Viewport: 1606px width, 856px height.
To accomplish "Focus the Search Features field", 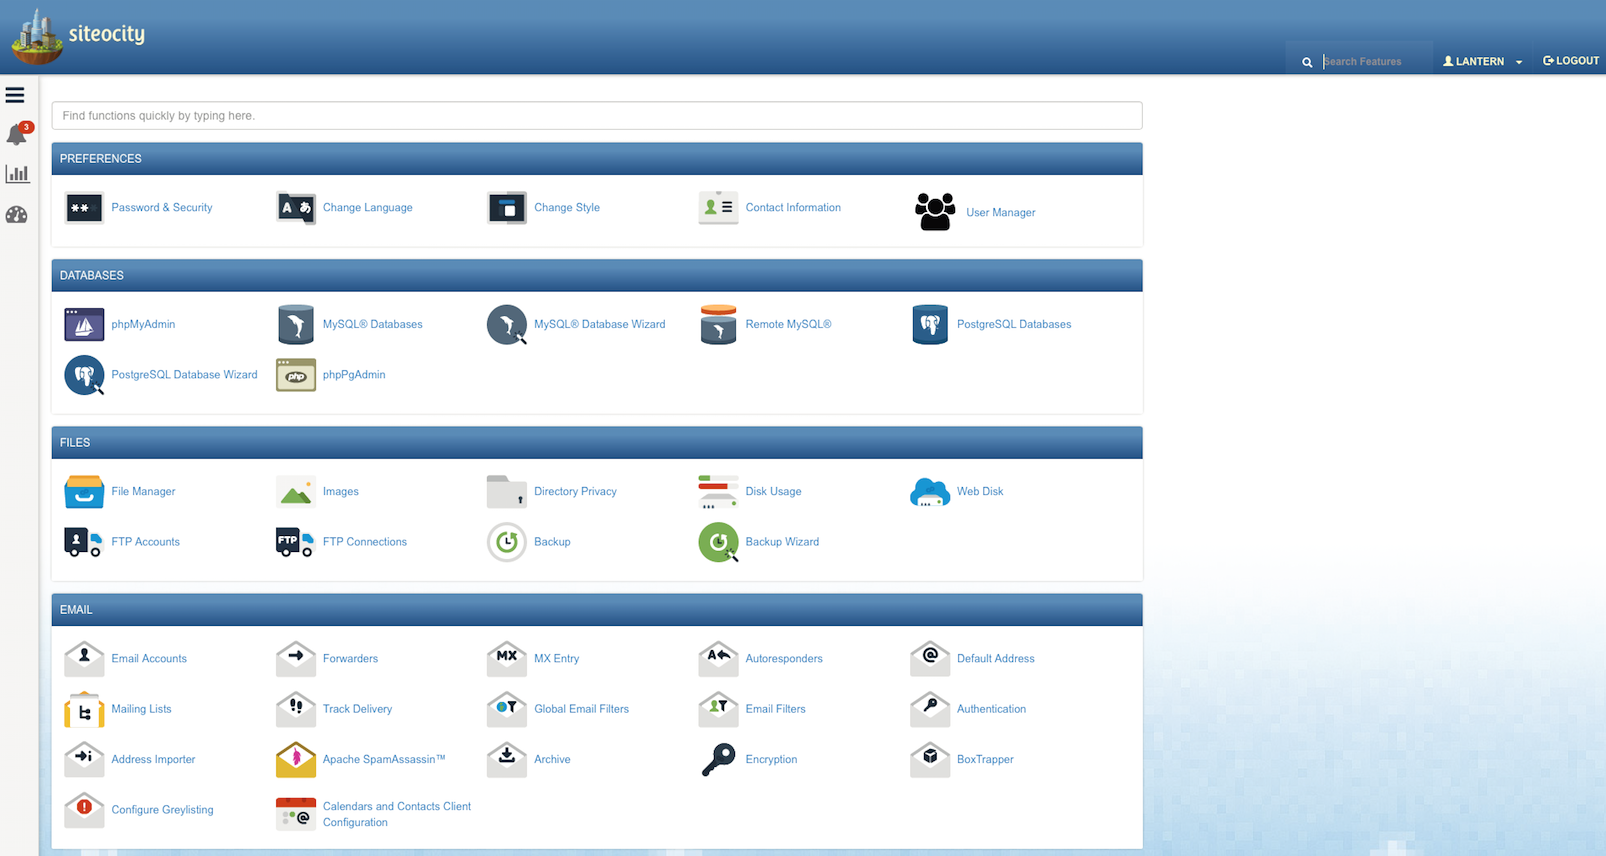I will point(1376,61).
